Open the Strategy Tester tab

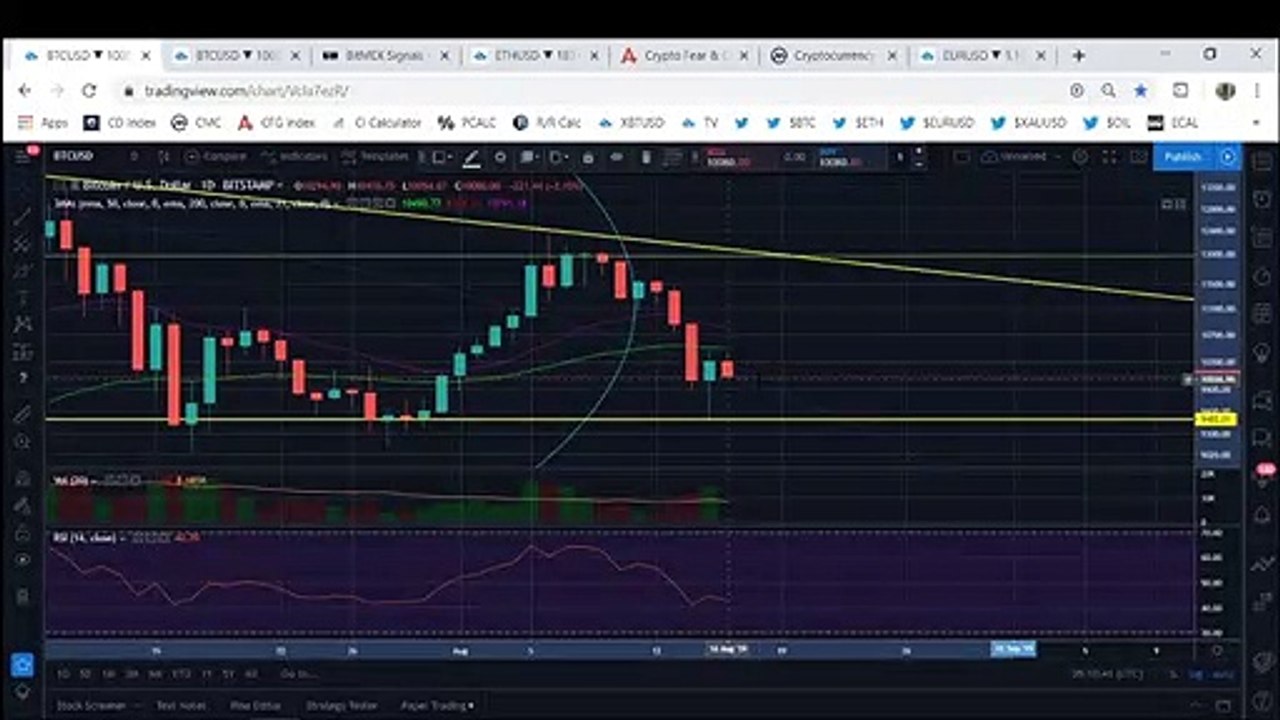[342, 705]
